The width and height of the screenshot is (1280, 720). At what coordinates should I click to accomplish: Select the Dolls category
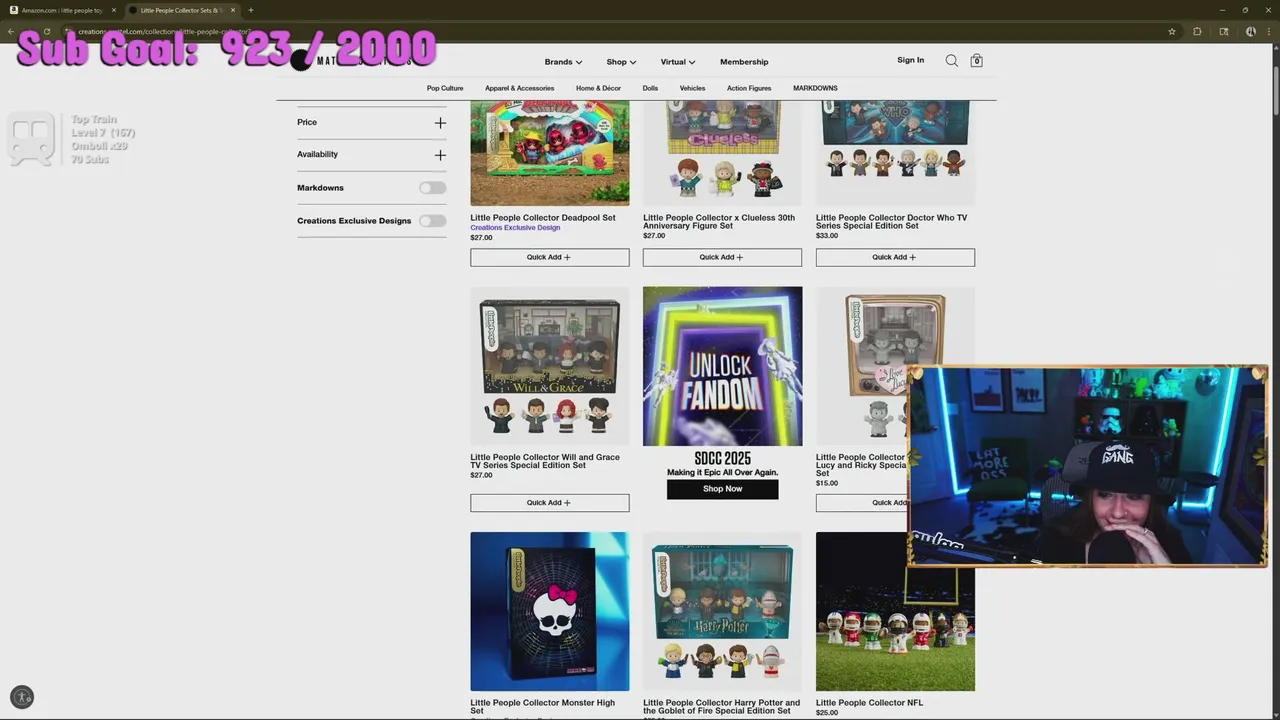(x=650, y=88)
